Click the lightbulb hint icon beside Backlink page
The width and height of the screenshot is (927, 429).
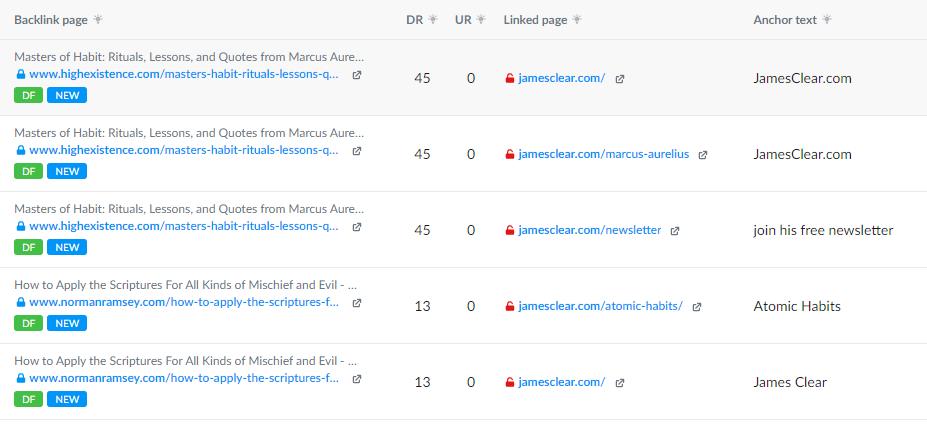point(98,20)
